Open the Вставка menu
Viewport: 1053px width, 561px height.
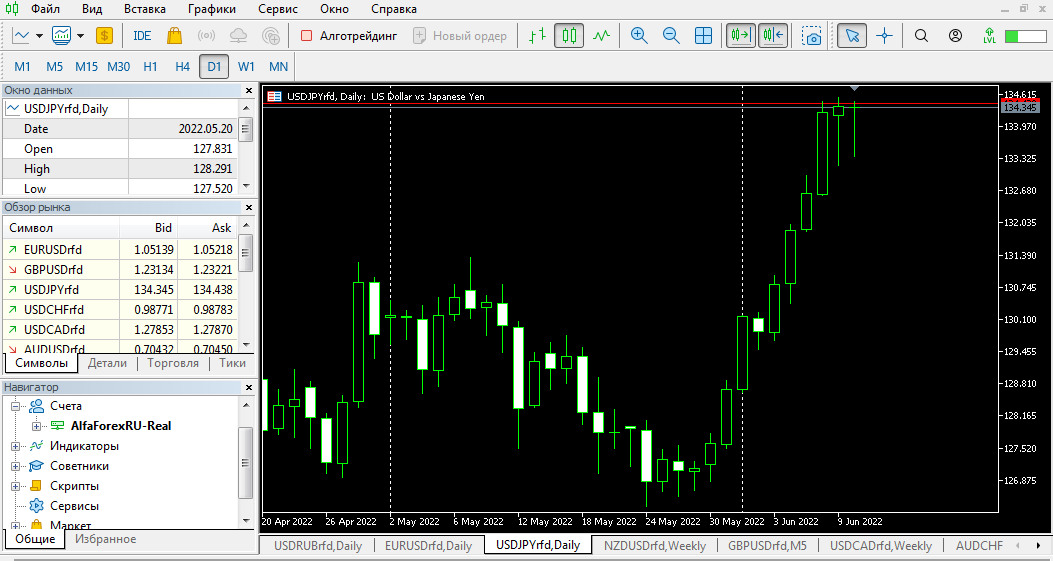pos(144,9)
